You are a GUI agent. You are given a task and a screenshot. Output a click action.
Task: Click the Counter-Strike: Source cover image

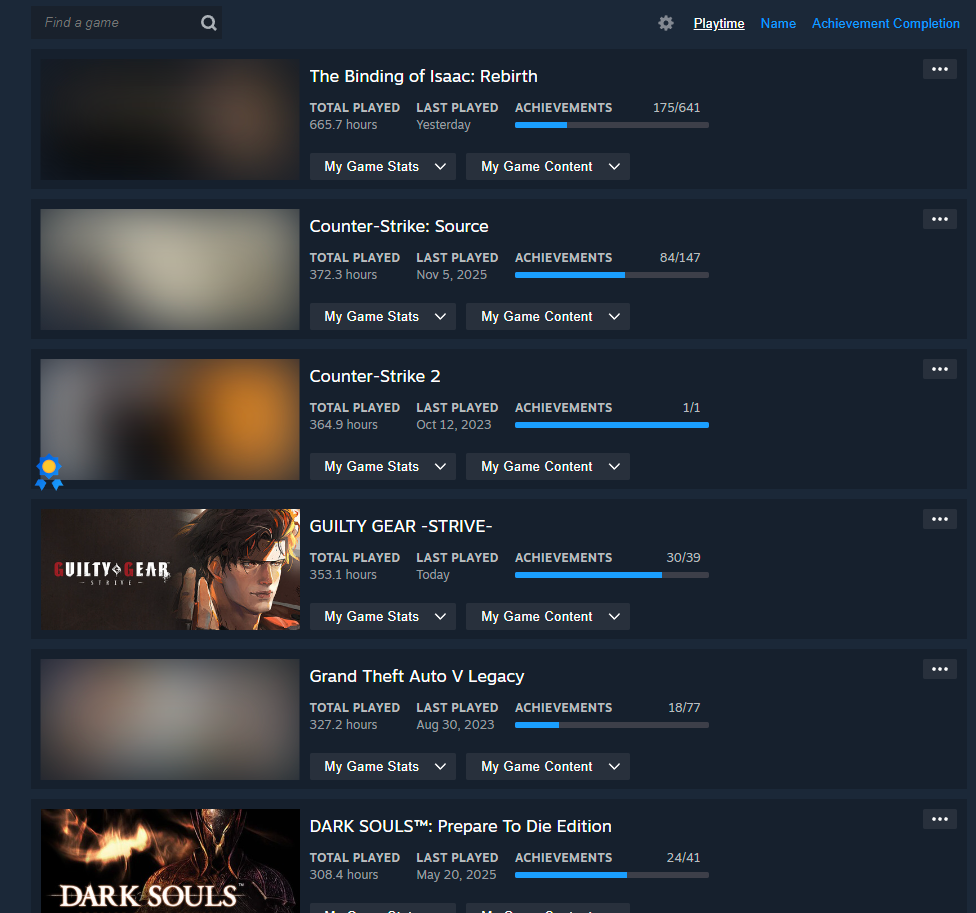tap(170, 269)
